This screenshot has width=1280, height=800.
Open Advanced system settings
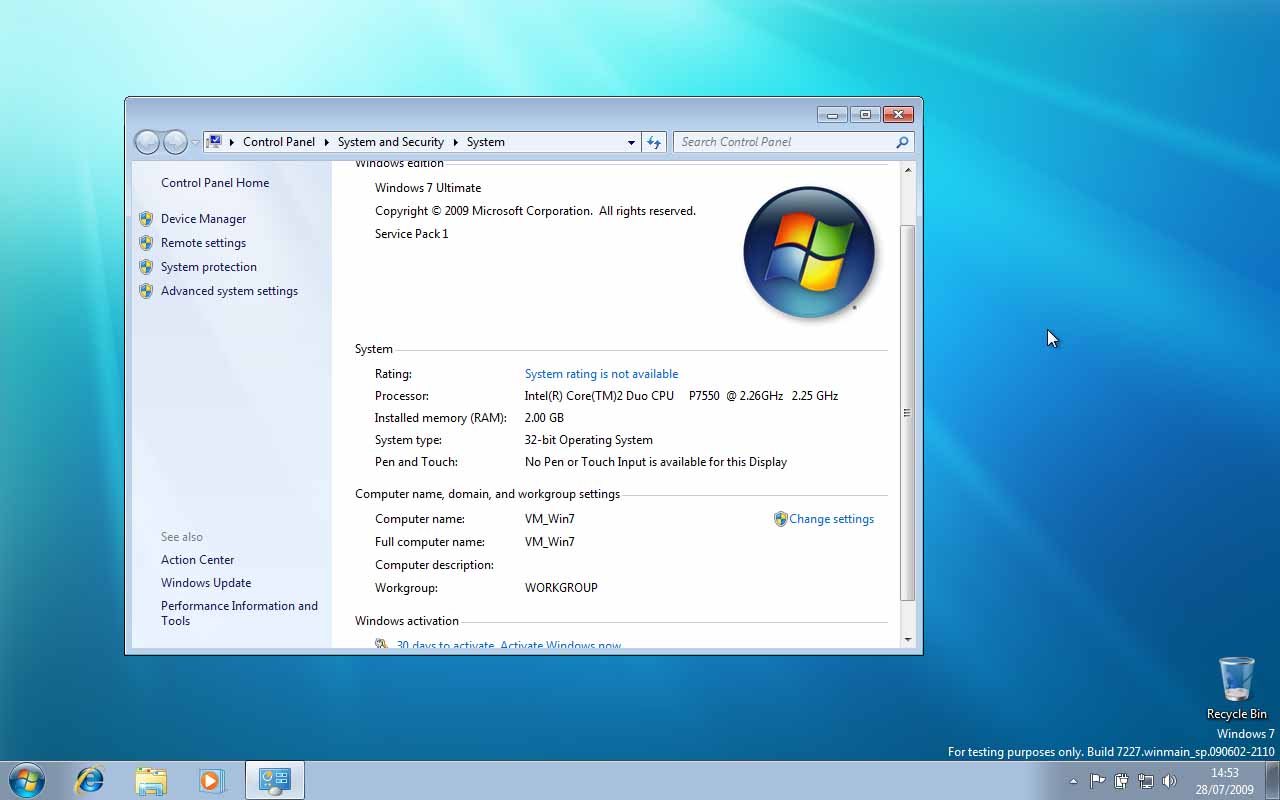coord(229,291)
